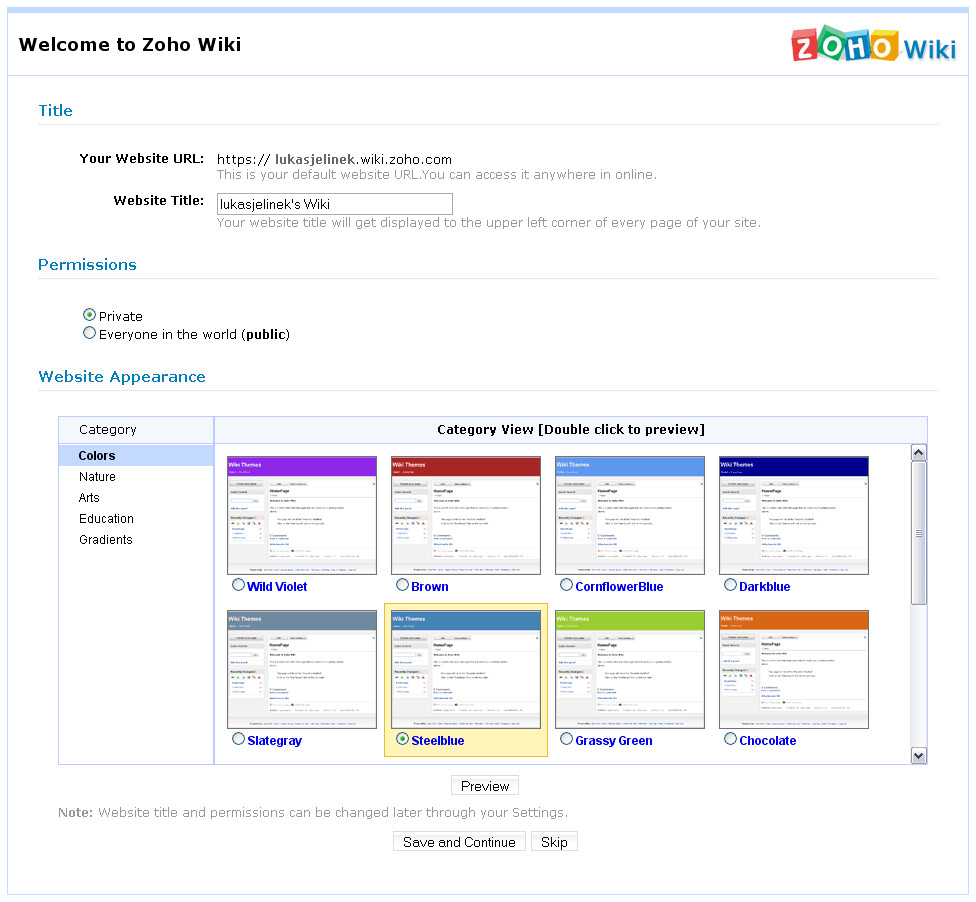Click the Grassy Green theme thumbnail
This screenshot has width=976, height=902.
click(630, 669)
